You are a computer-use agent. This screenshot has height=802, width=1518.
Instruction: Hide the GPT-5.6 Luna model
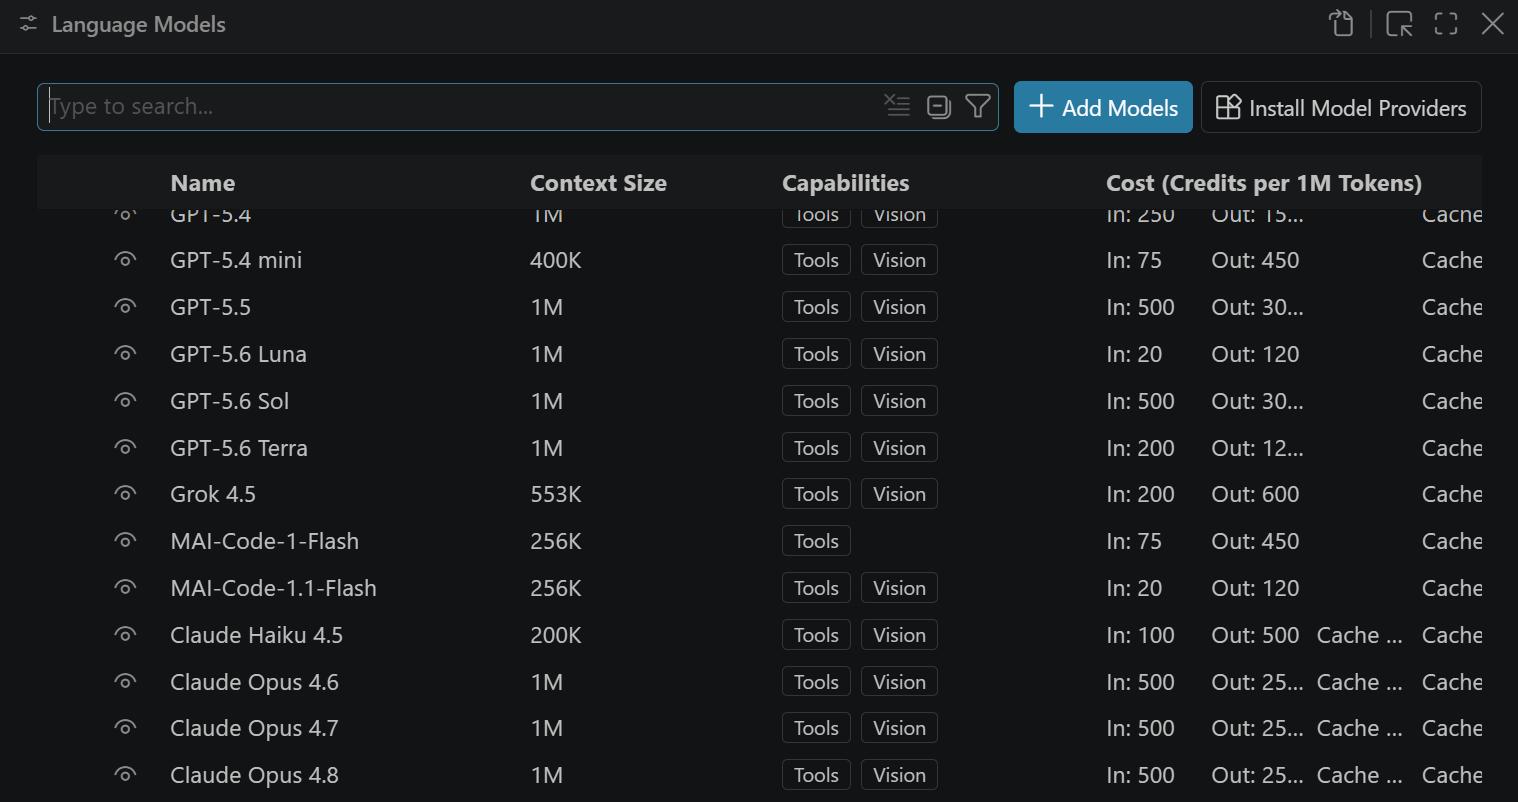125,354
